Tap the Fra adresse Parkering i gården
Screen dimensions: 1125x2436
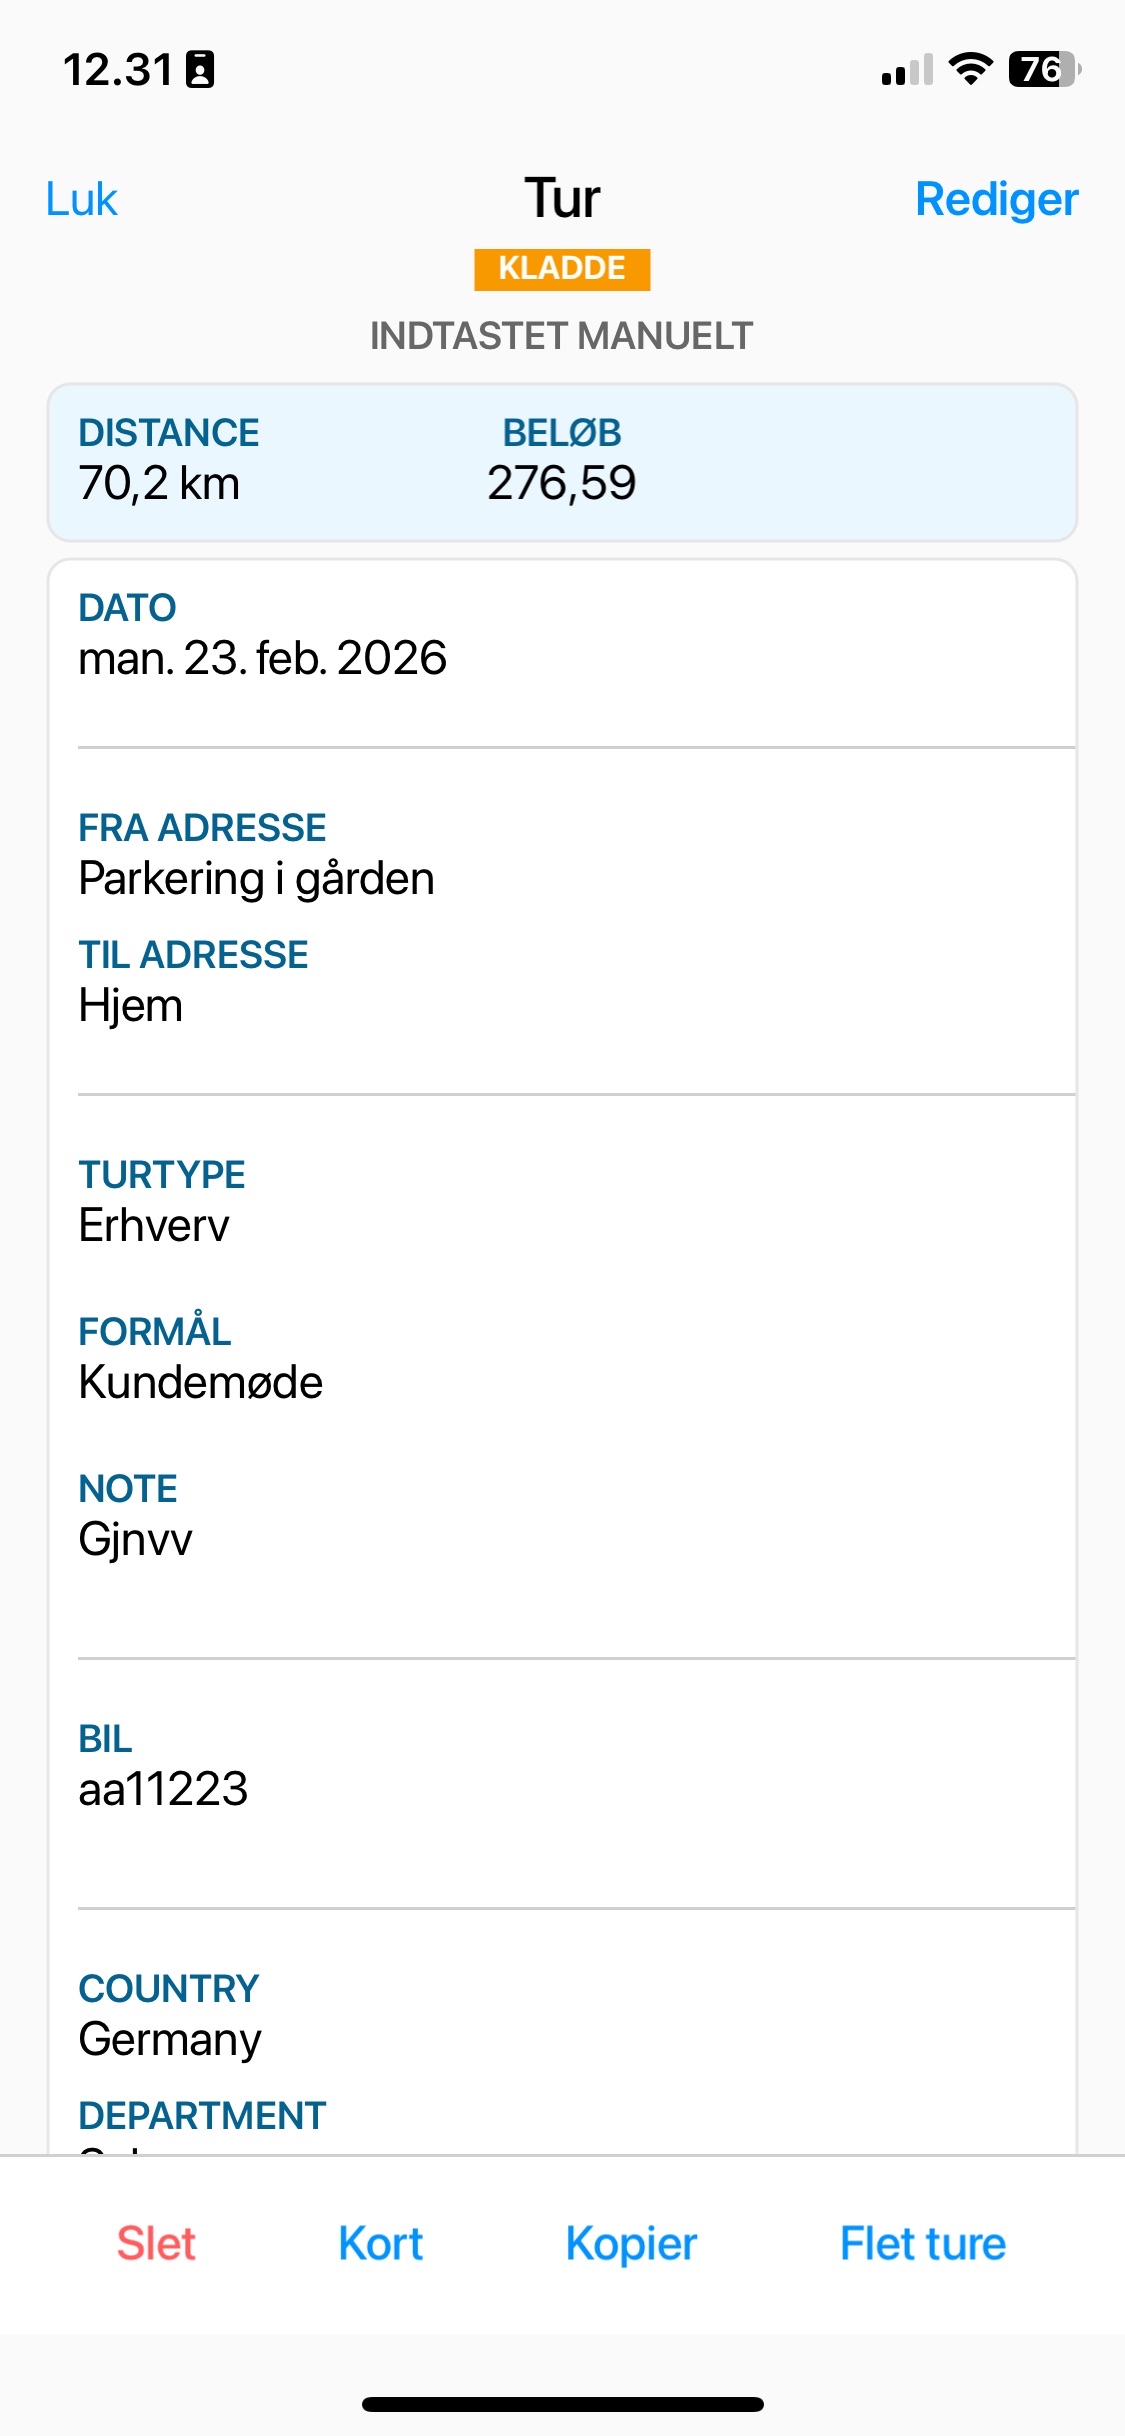pyautogui.click(x=256, y=880)
